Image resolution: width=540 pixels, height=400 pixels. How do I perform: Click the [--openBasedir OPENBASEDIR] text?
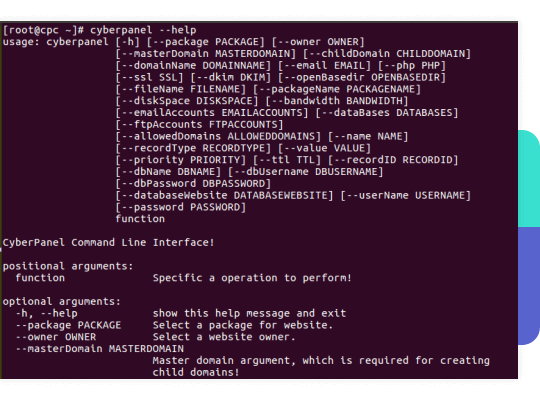[x=362, y=78]
